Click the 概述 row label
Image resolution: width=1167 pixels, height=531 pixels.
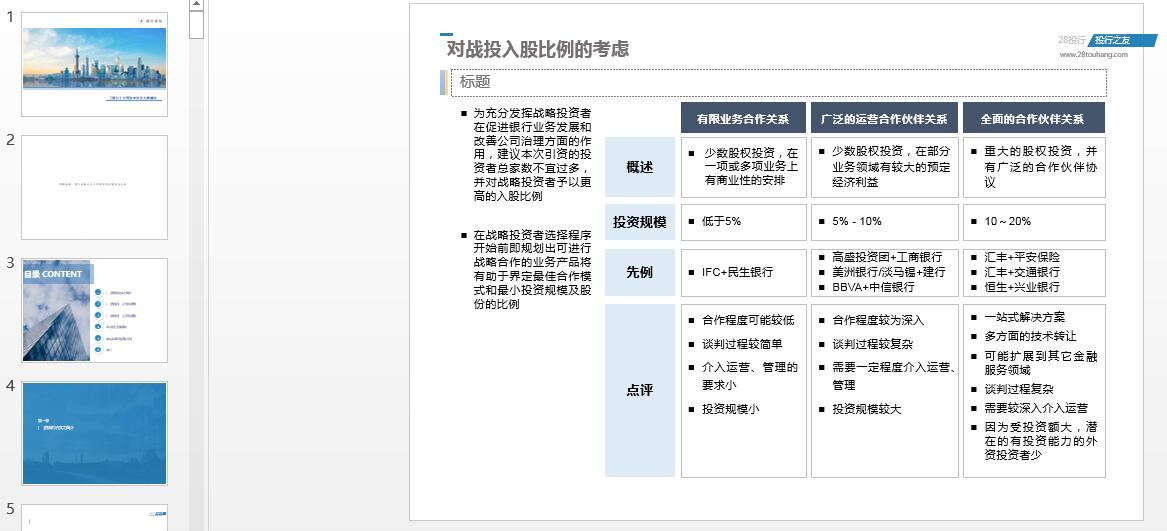click(x=640, y=168)
